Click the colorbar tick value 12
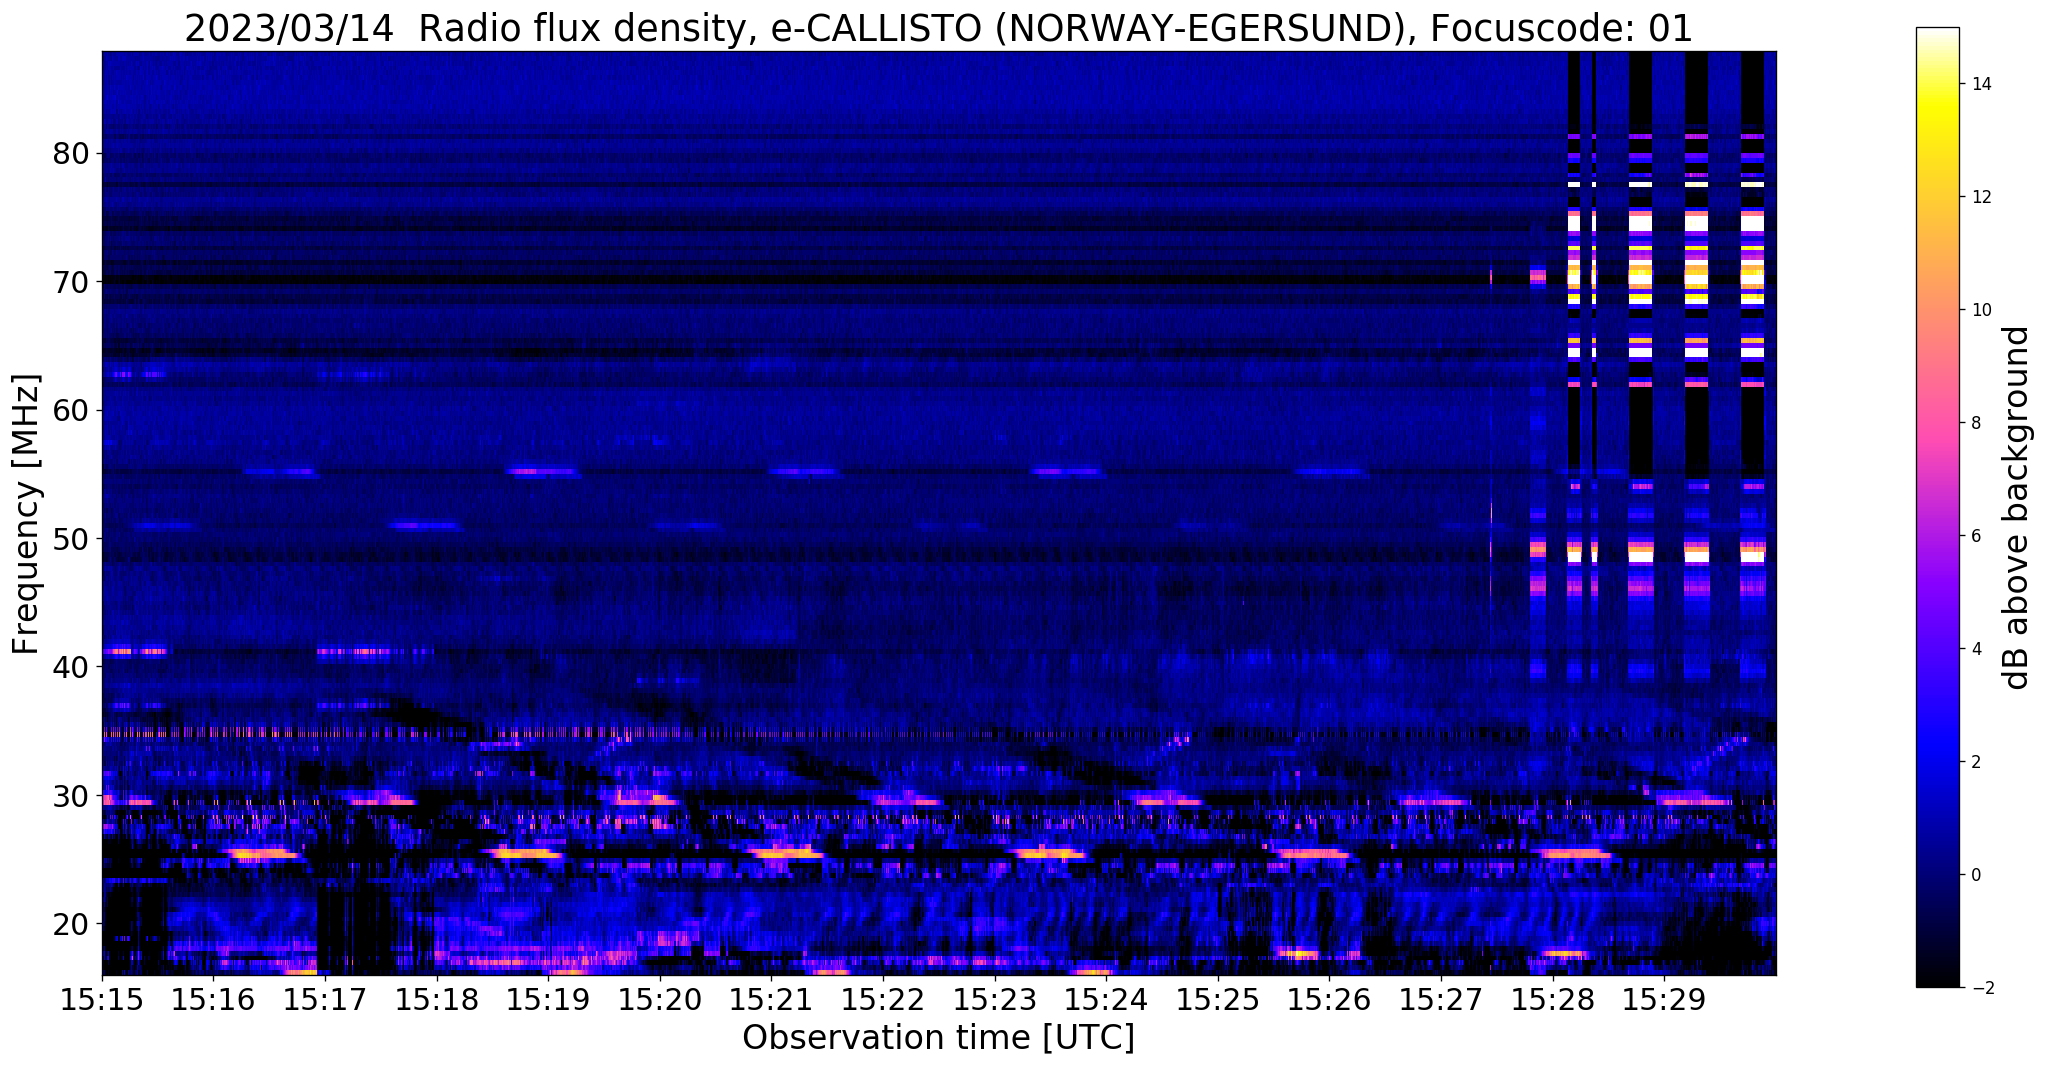The height and width of the screenshot is (1067, 2047). [x=1981, y=197]
